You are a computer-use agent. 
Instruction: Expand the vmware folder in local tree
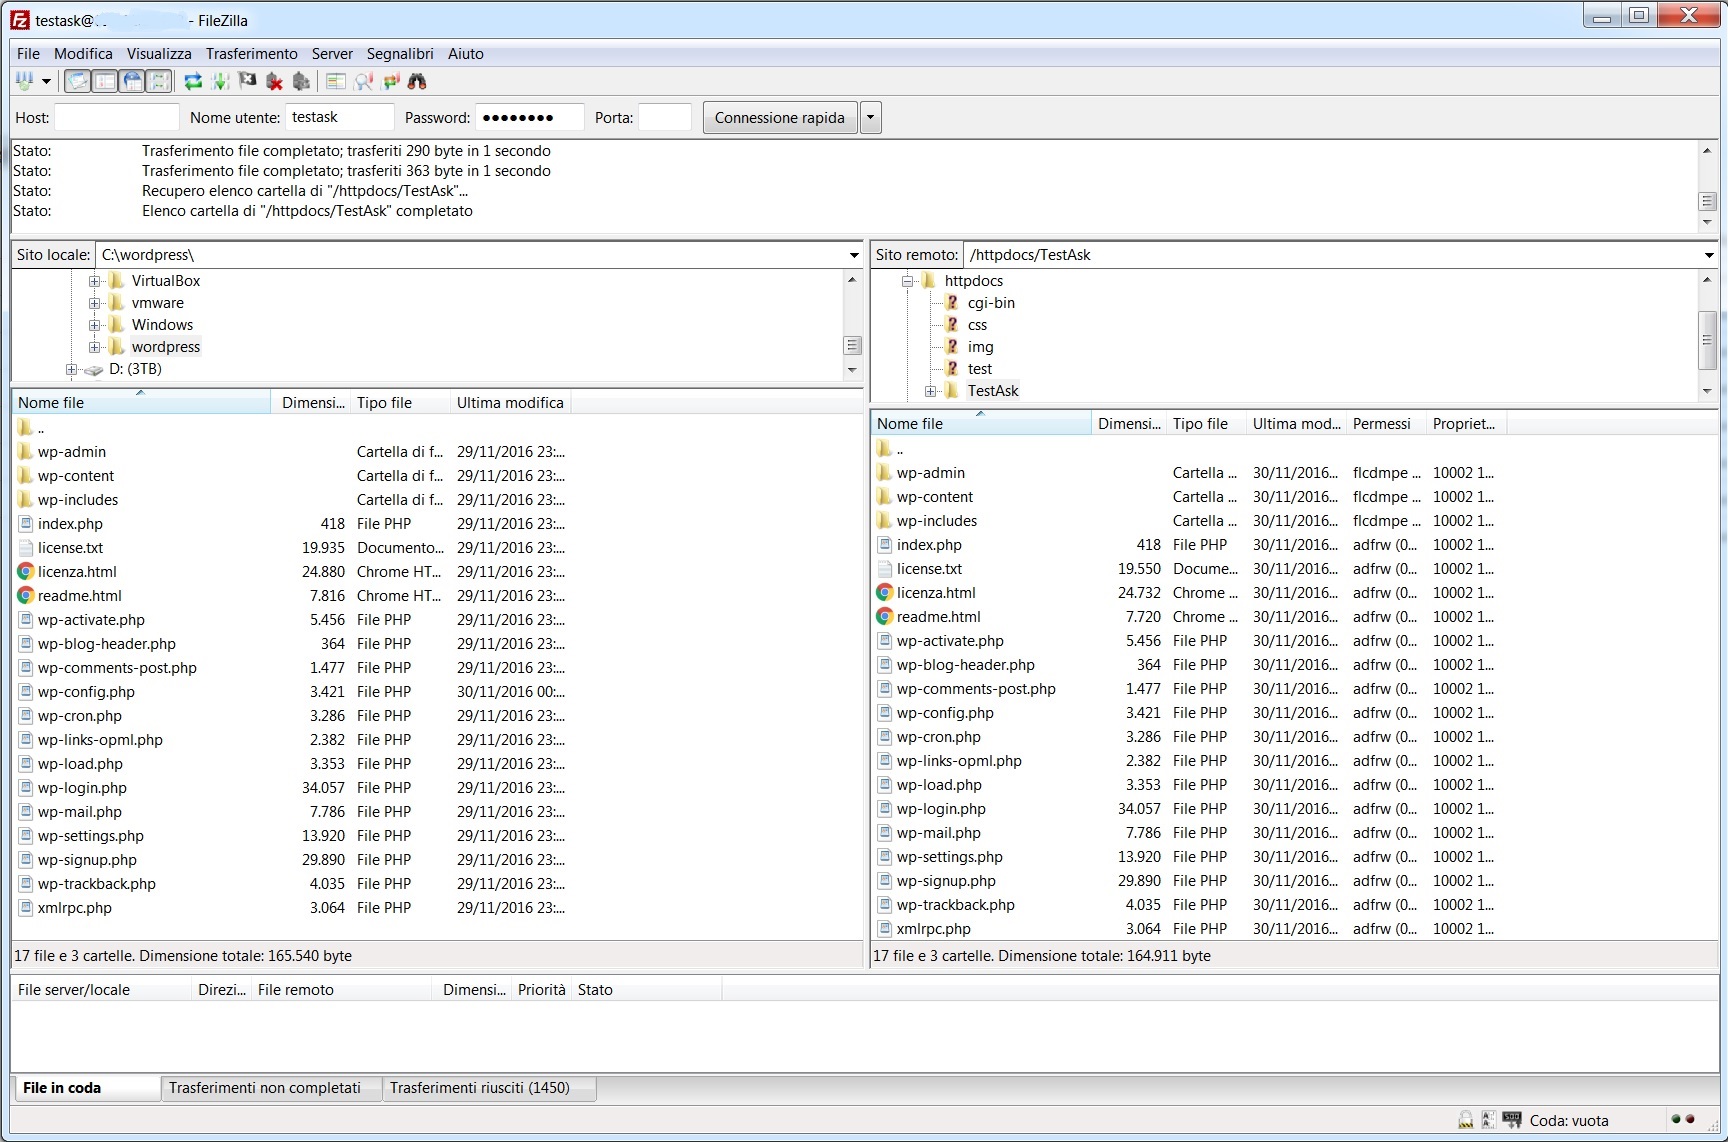pyautogui.click(x=95, y=303)
